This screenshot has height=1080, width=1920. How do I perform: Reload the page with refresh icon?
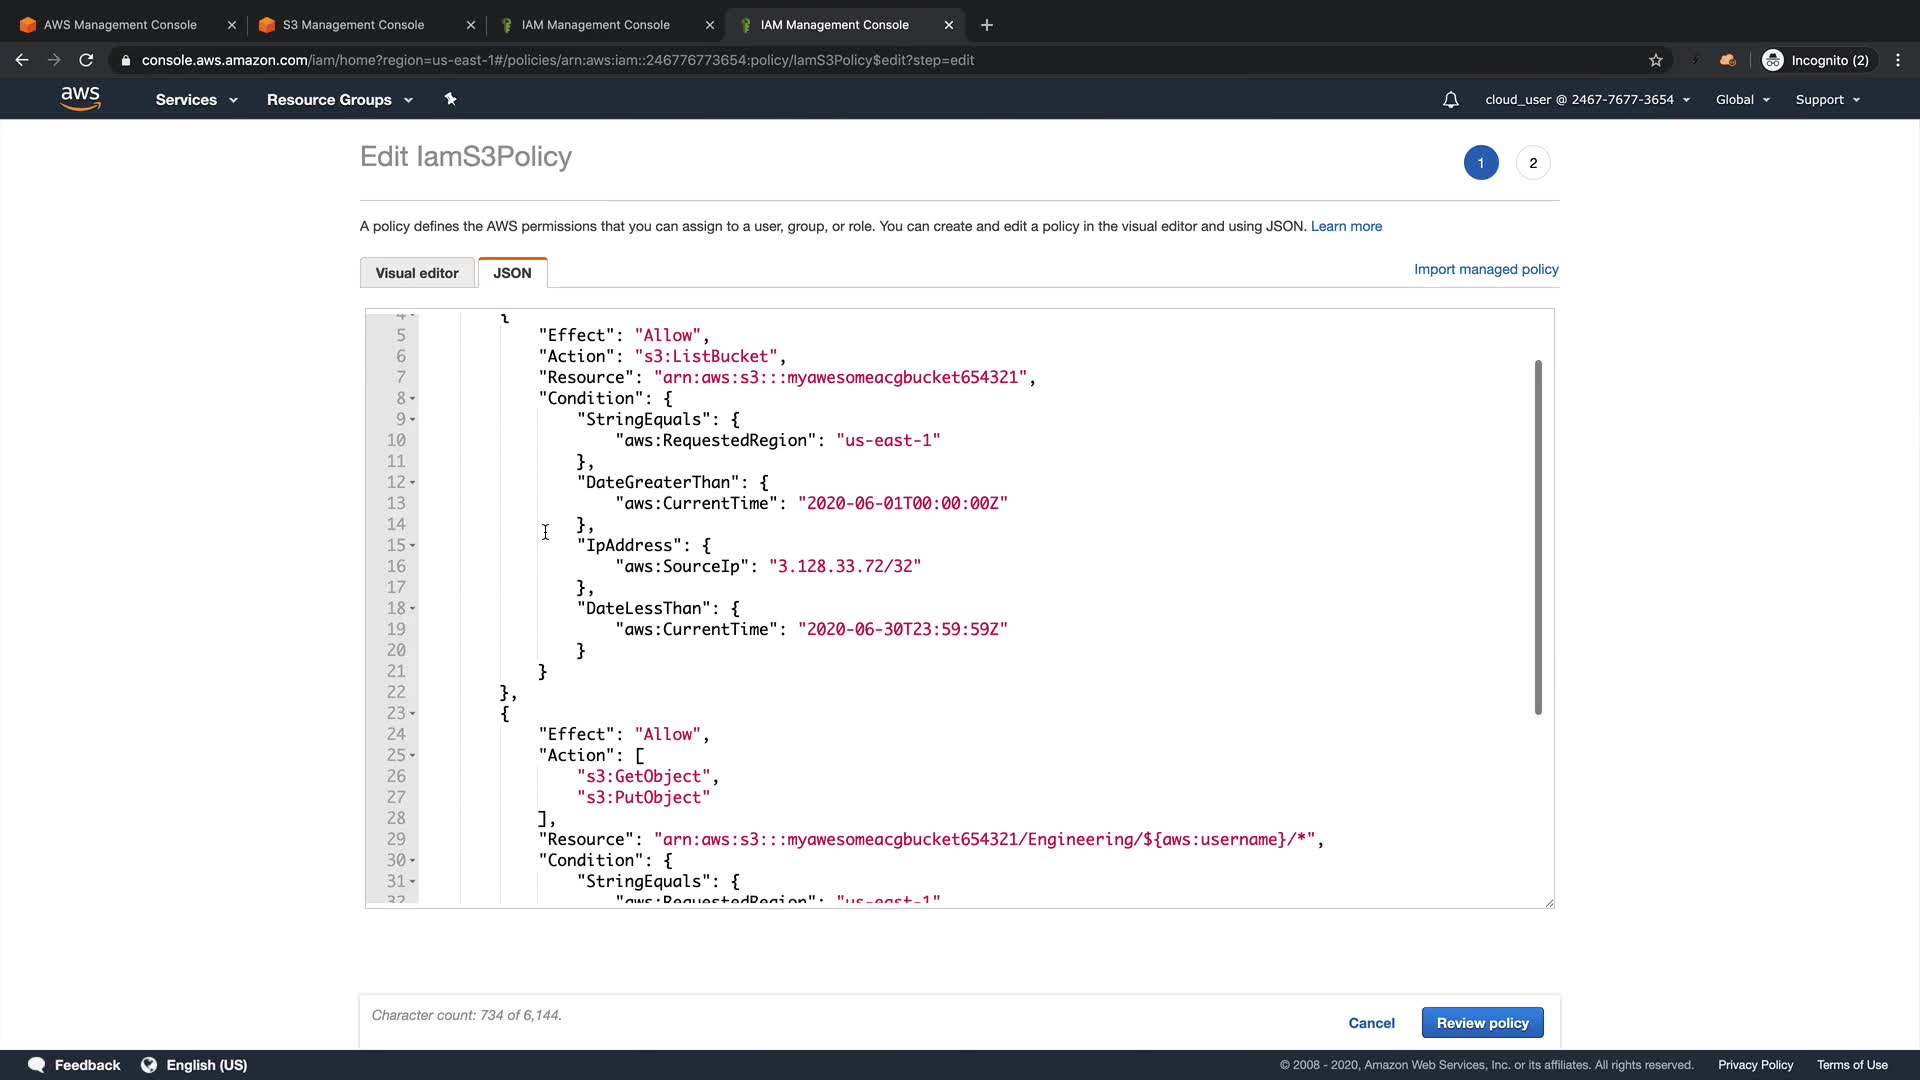[86, 60]
